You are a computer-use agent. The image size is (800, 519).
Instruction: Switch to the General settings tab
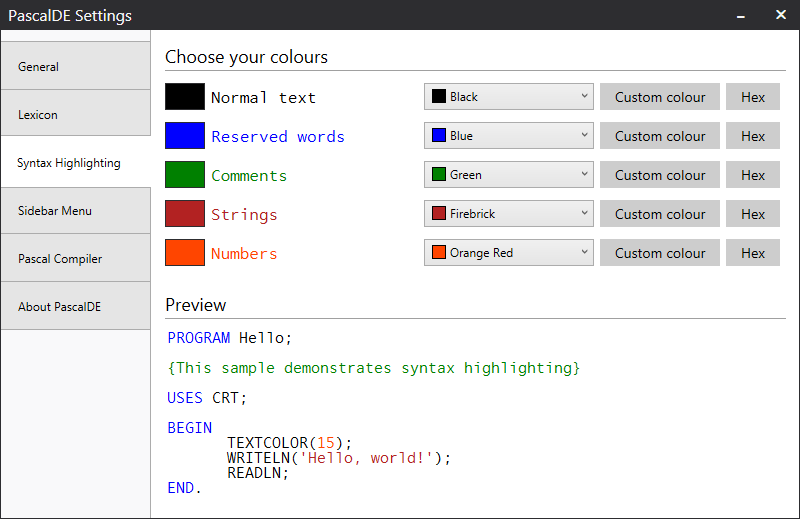click(x=76, y=67)
